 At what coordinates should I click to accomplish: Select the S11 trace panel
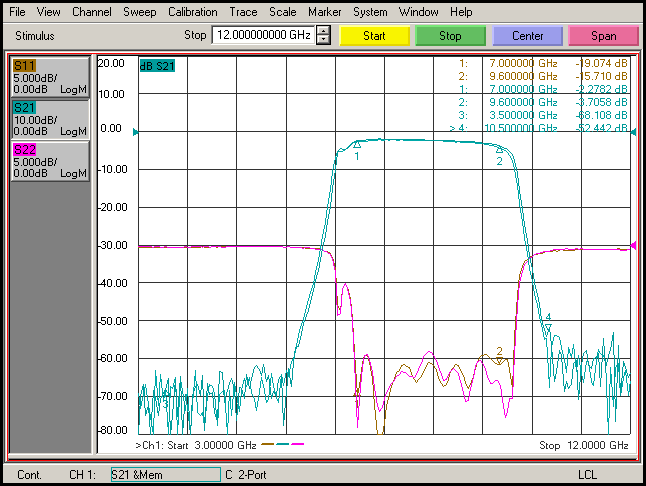point(50,77)
